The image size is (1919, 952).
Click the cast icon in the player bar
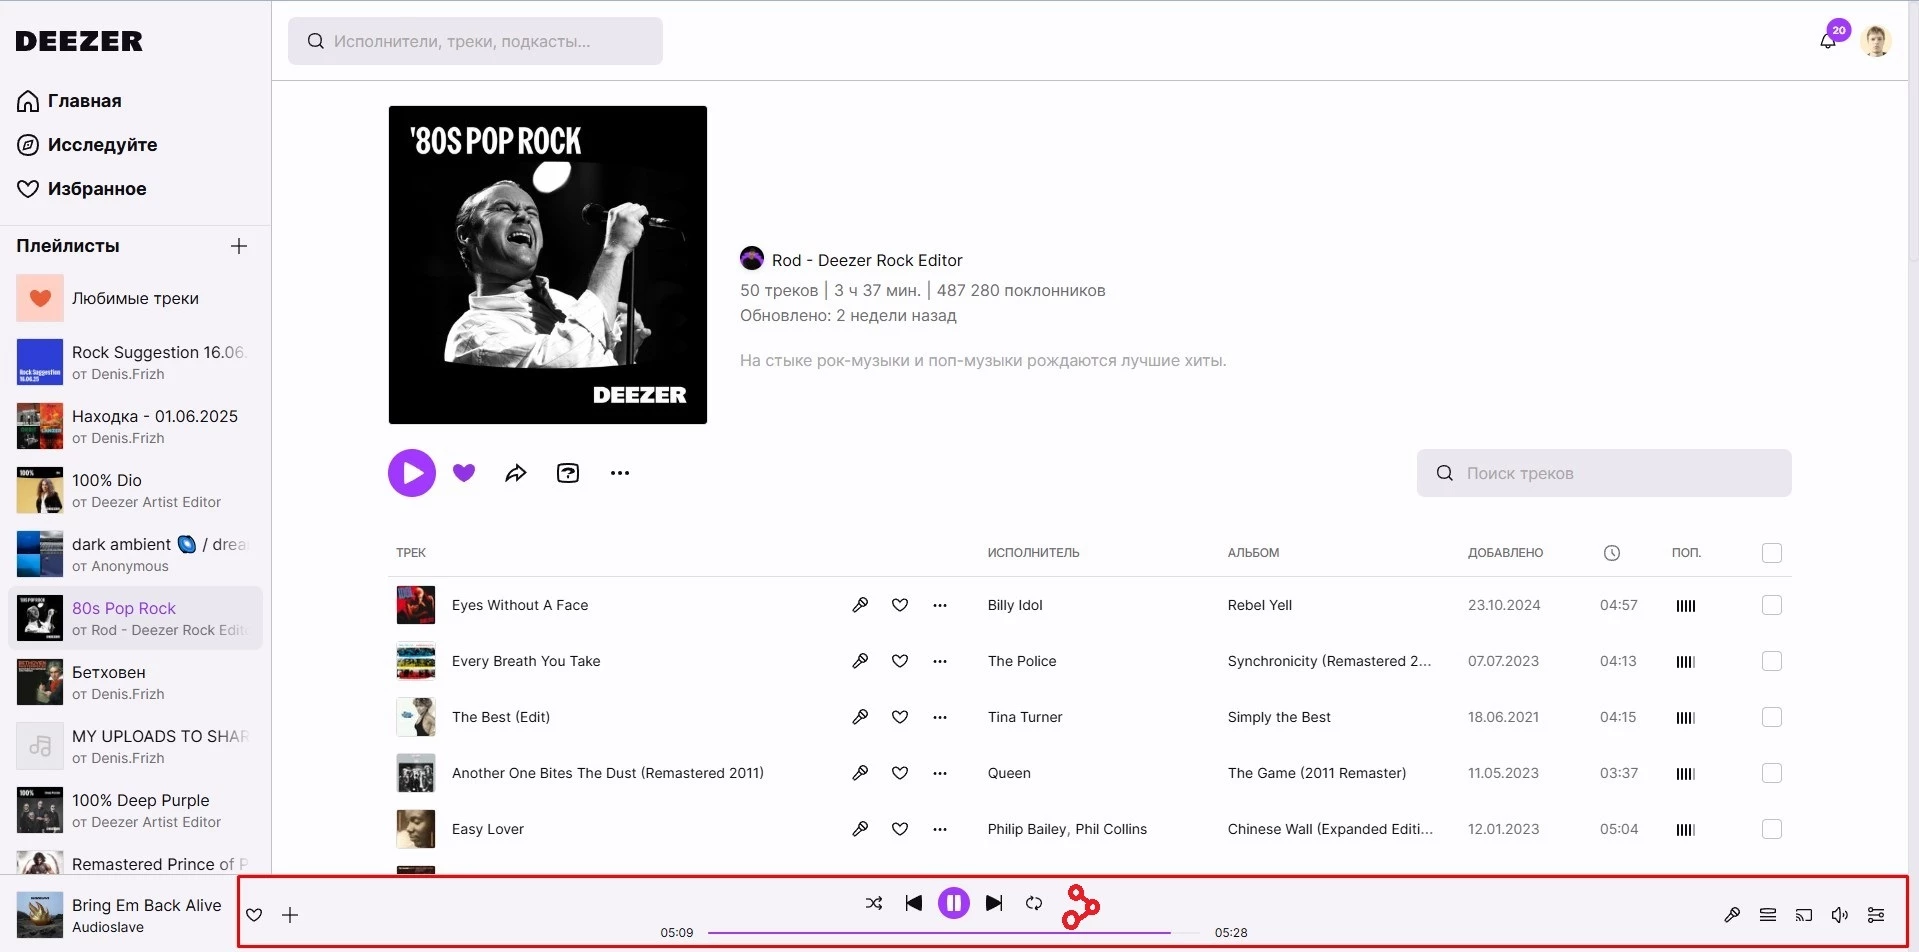pos(1804,915)
